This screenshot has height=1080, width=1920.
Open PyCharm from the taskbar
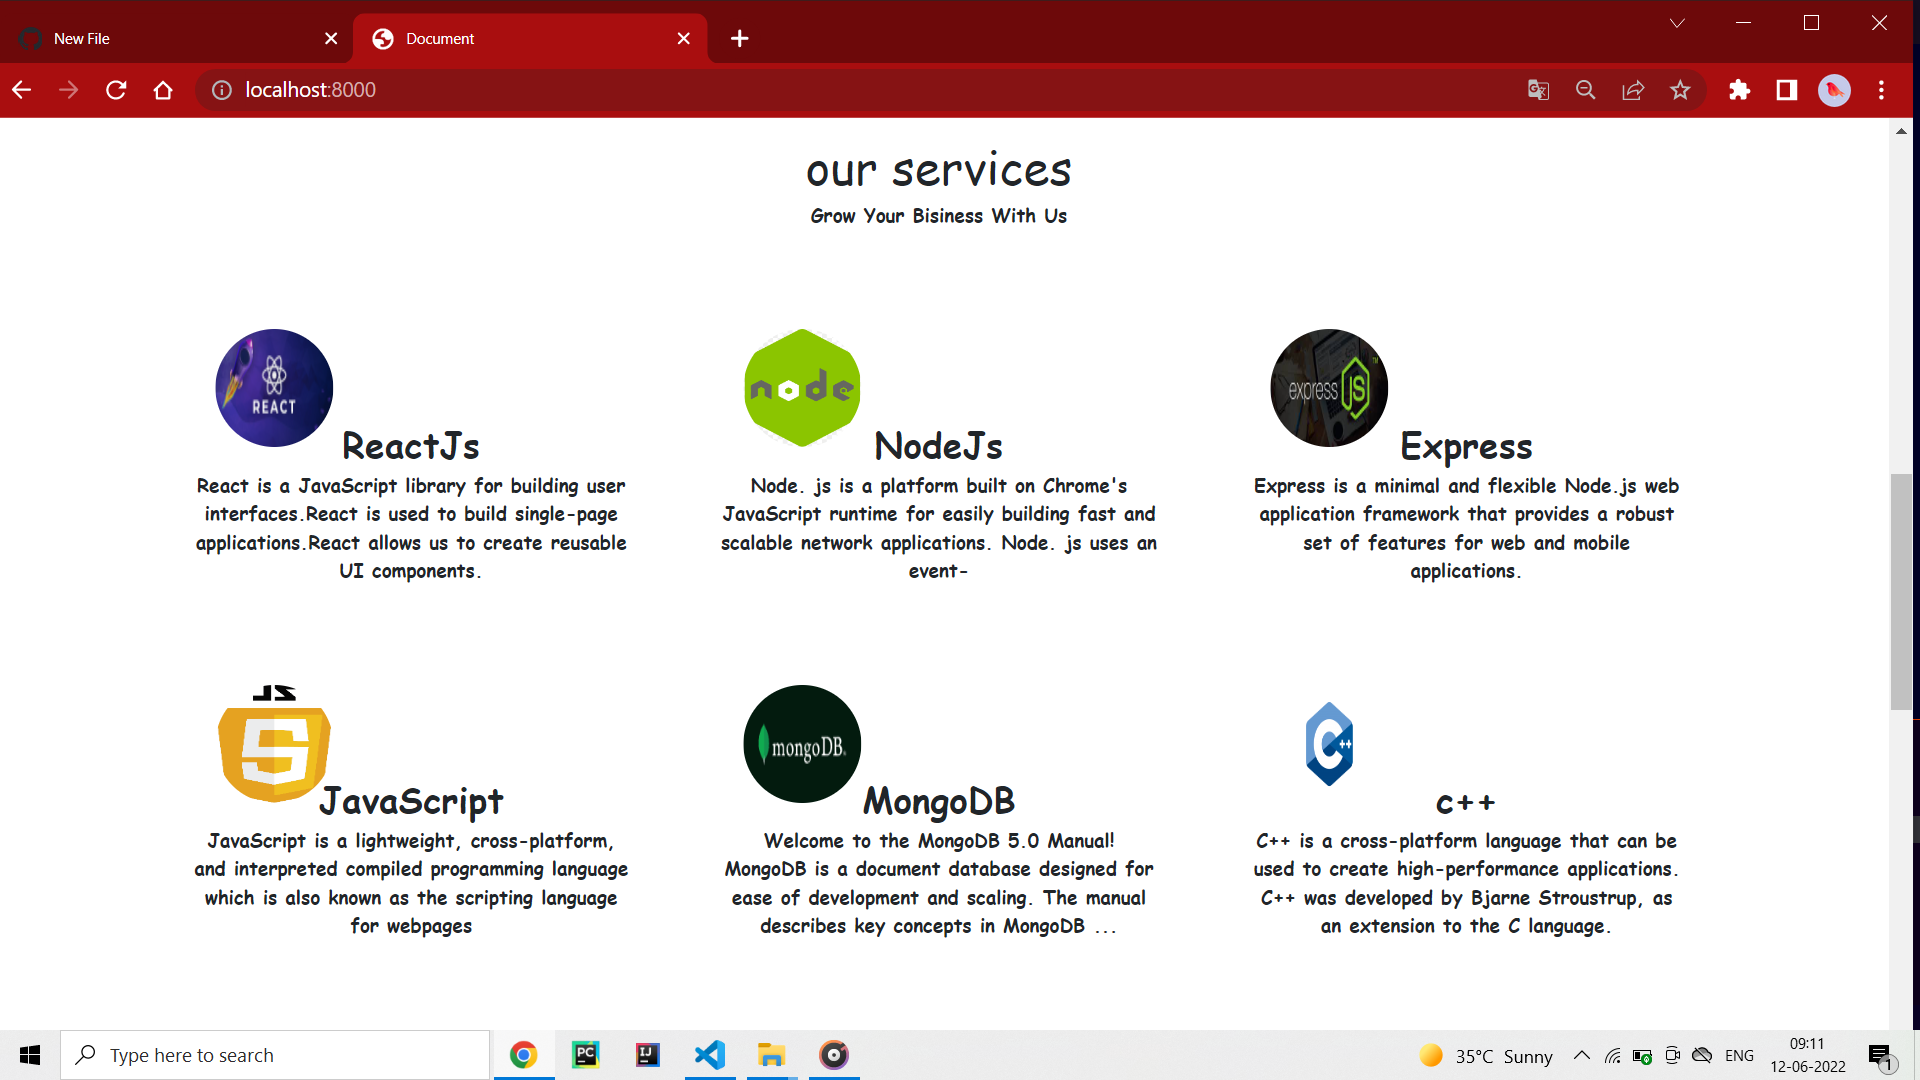click(x=586, y=1055)
